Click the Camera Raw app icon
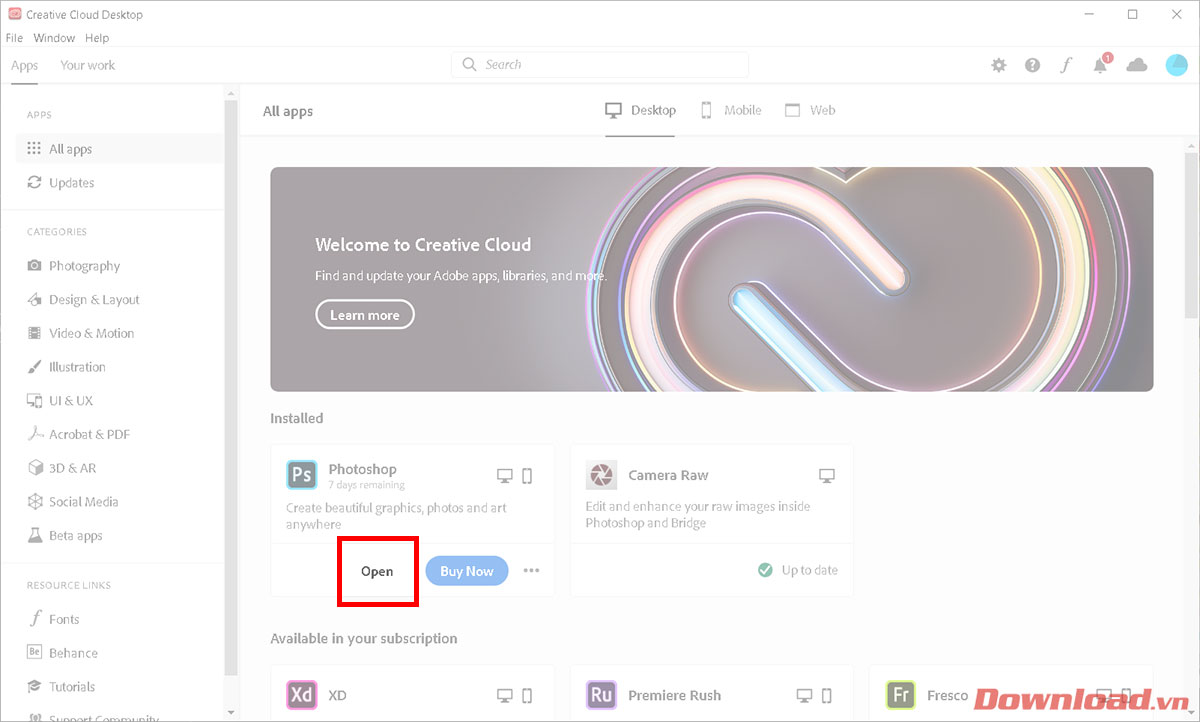The image size is (1200, 722). 601,475
